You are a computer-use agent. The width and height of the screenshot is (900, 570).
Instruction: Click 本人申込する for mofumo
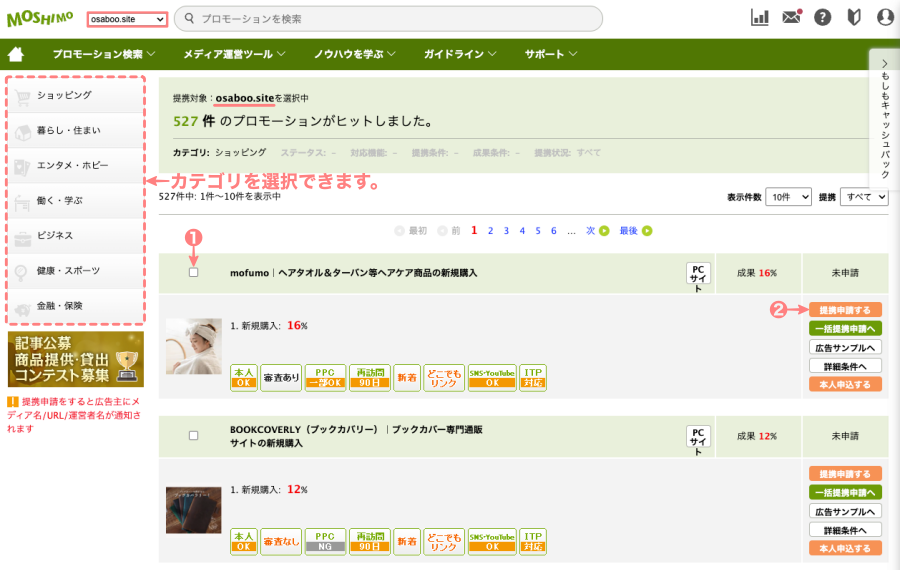tap(845, 384)
